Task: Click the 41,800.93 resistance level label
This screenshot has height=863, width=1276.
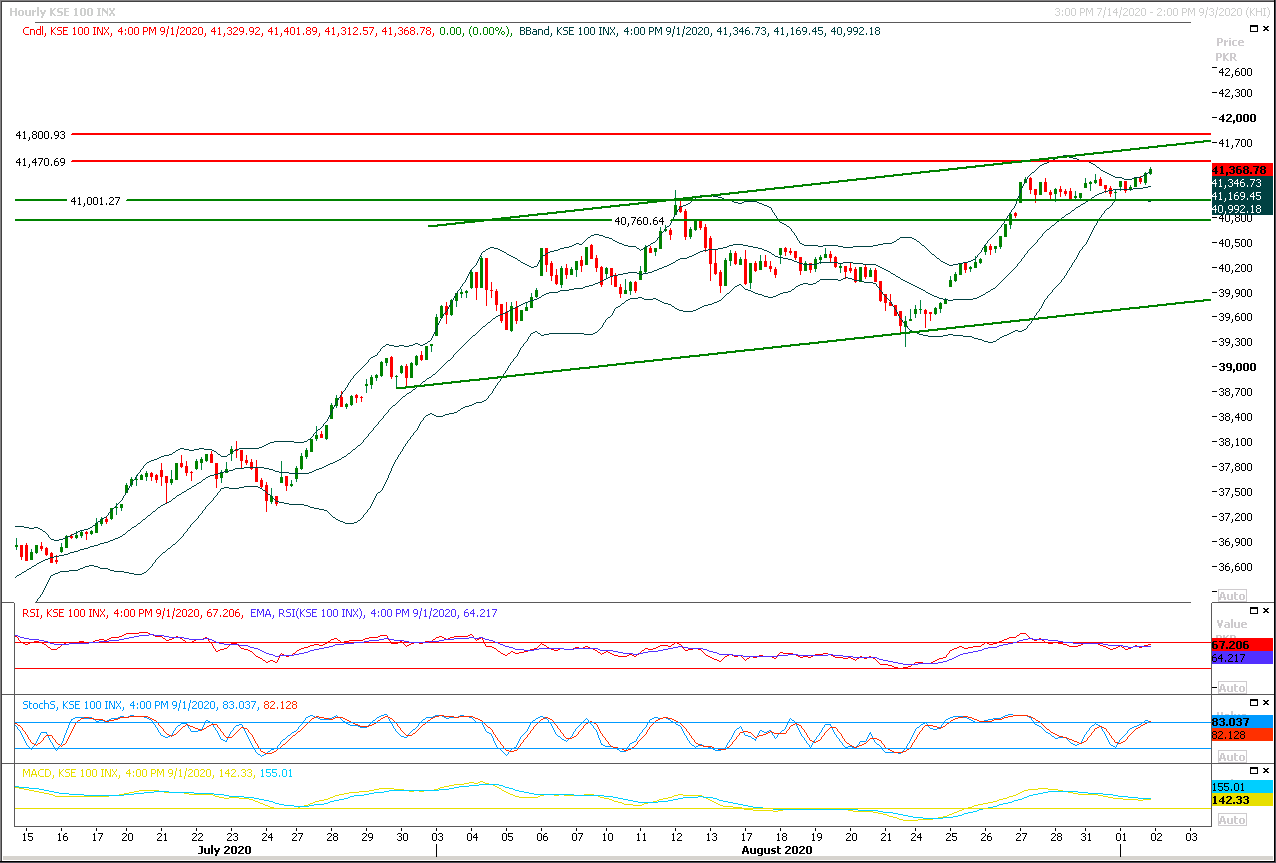Action: (41, 134)
